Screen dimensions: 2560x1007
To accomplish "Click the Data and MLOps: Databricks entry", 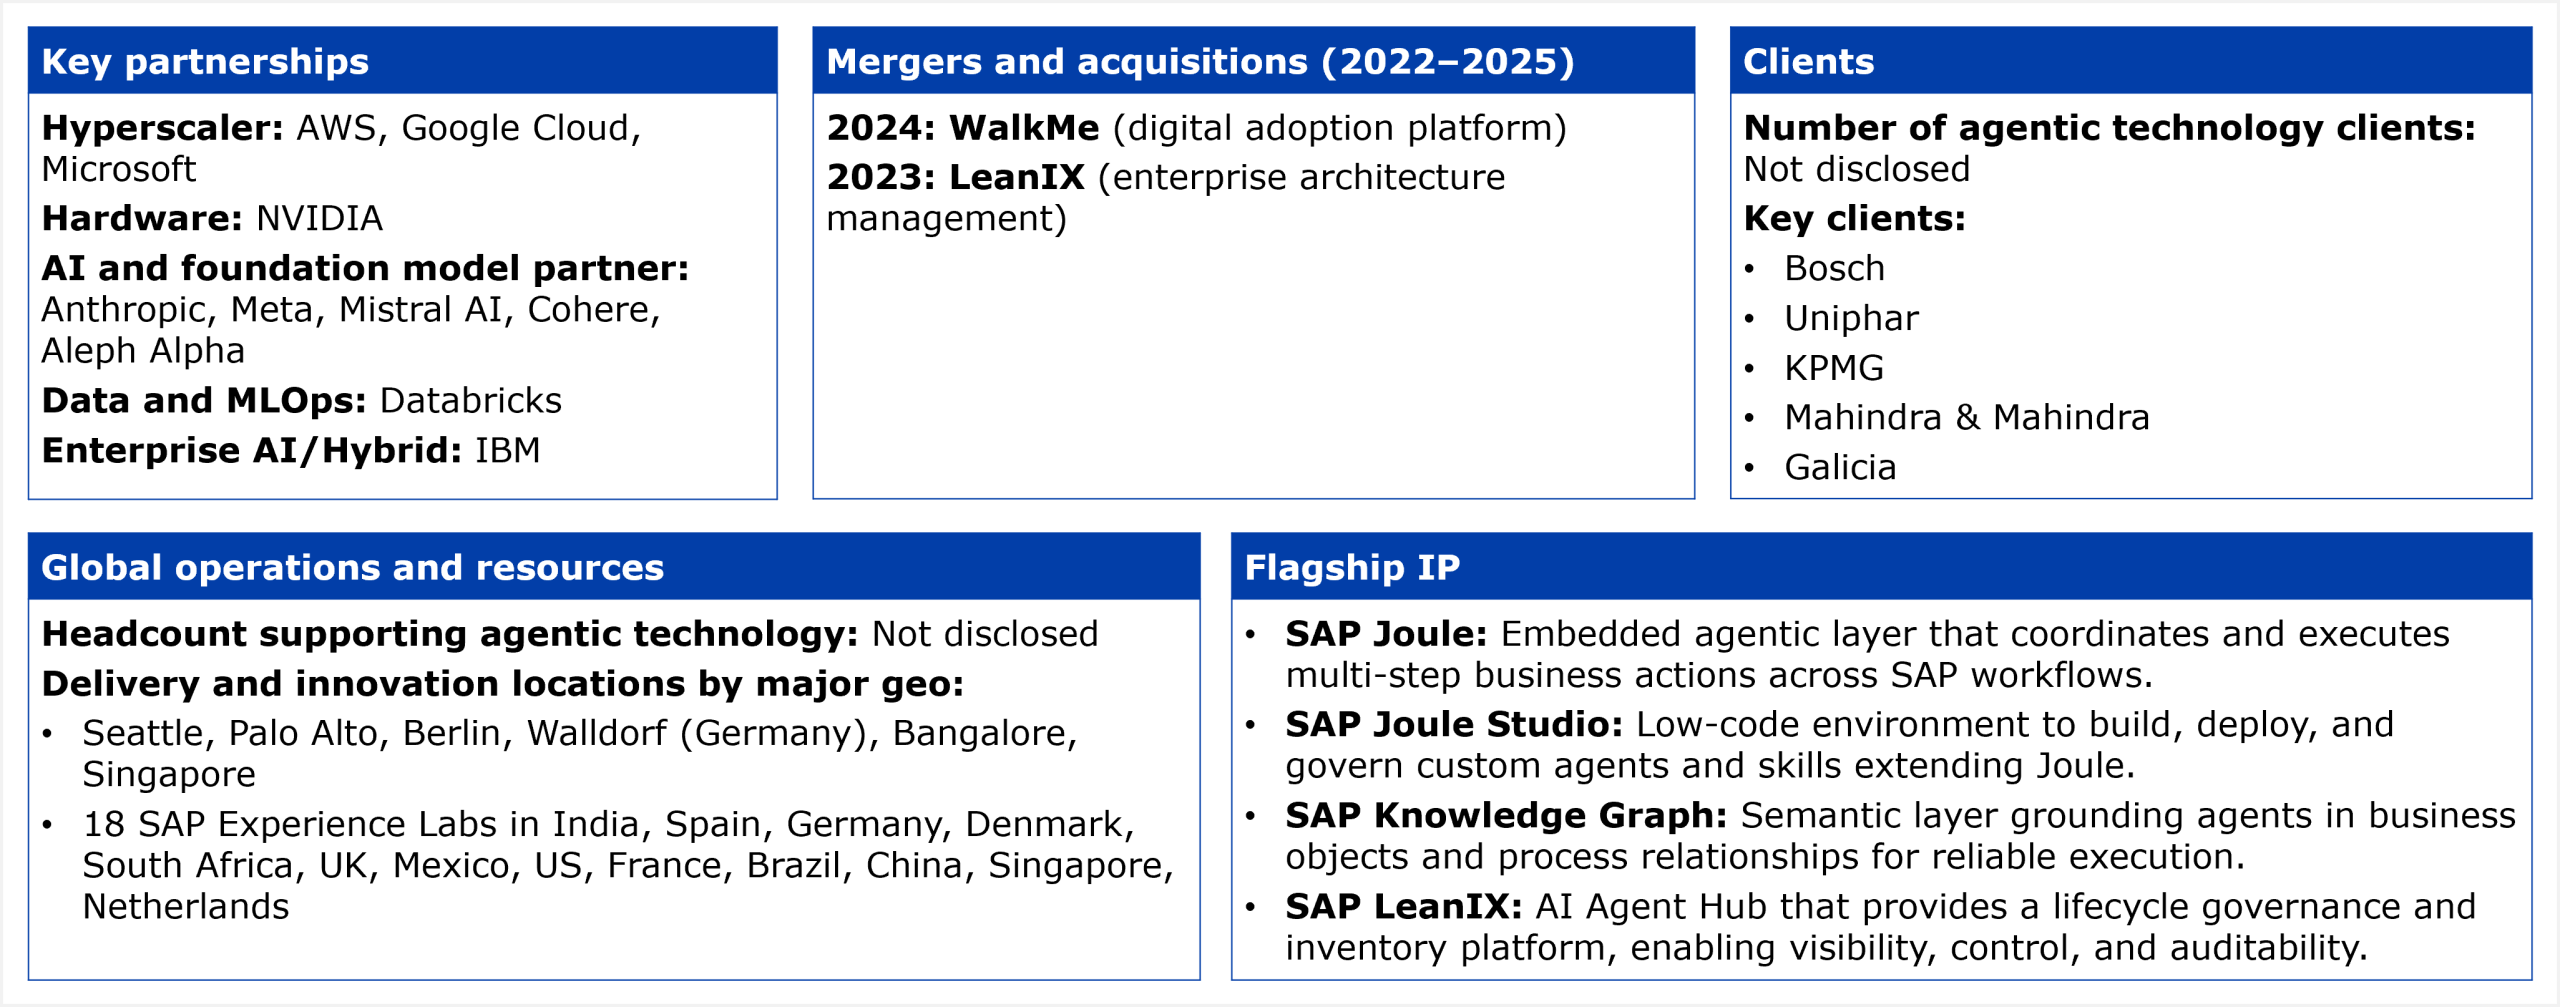I will (302, 400).
